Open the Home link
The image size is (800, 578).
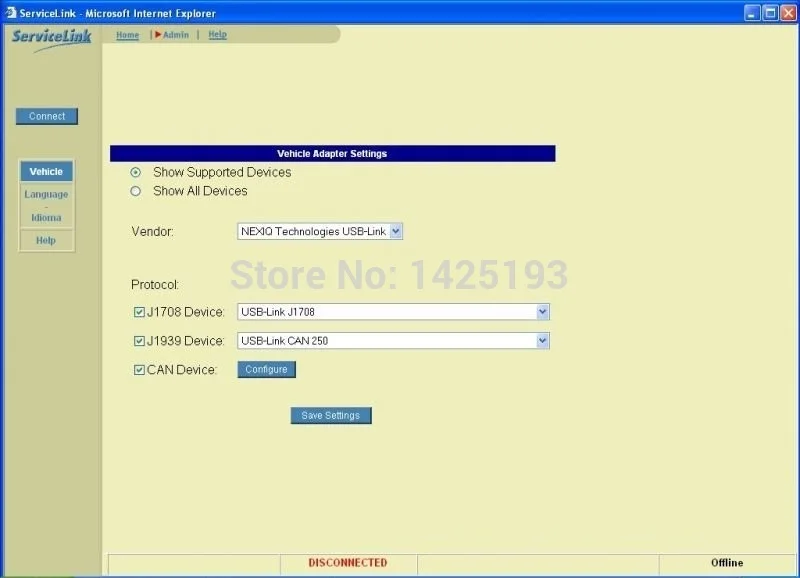[x=128, y=35]
